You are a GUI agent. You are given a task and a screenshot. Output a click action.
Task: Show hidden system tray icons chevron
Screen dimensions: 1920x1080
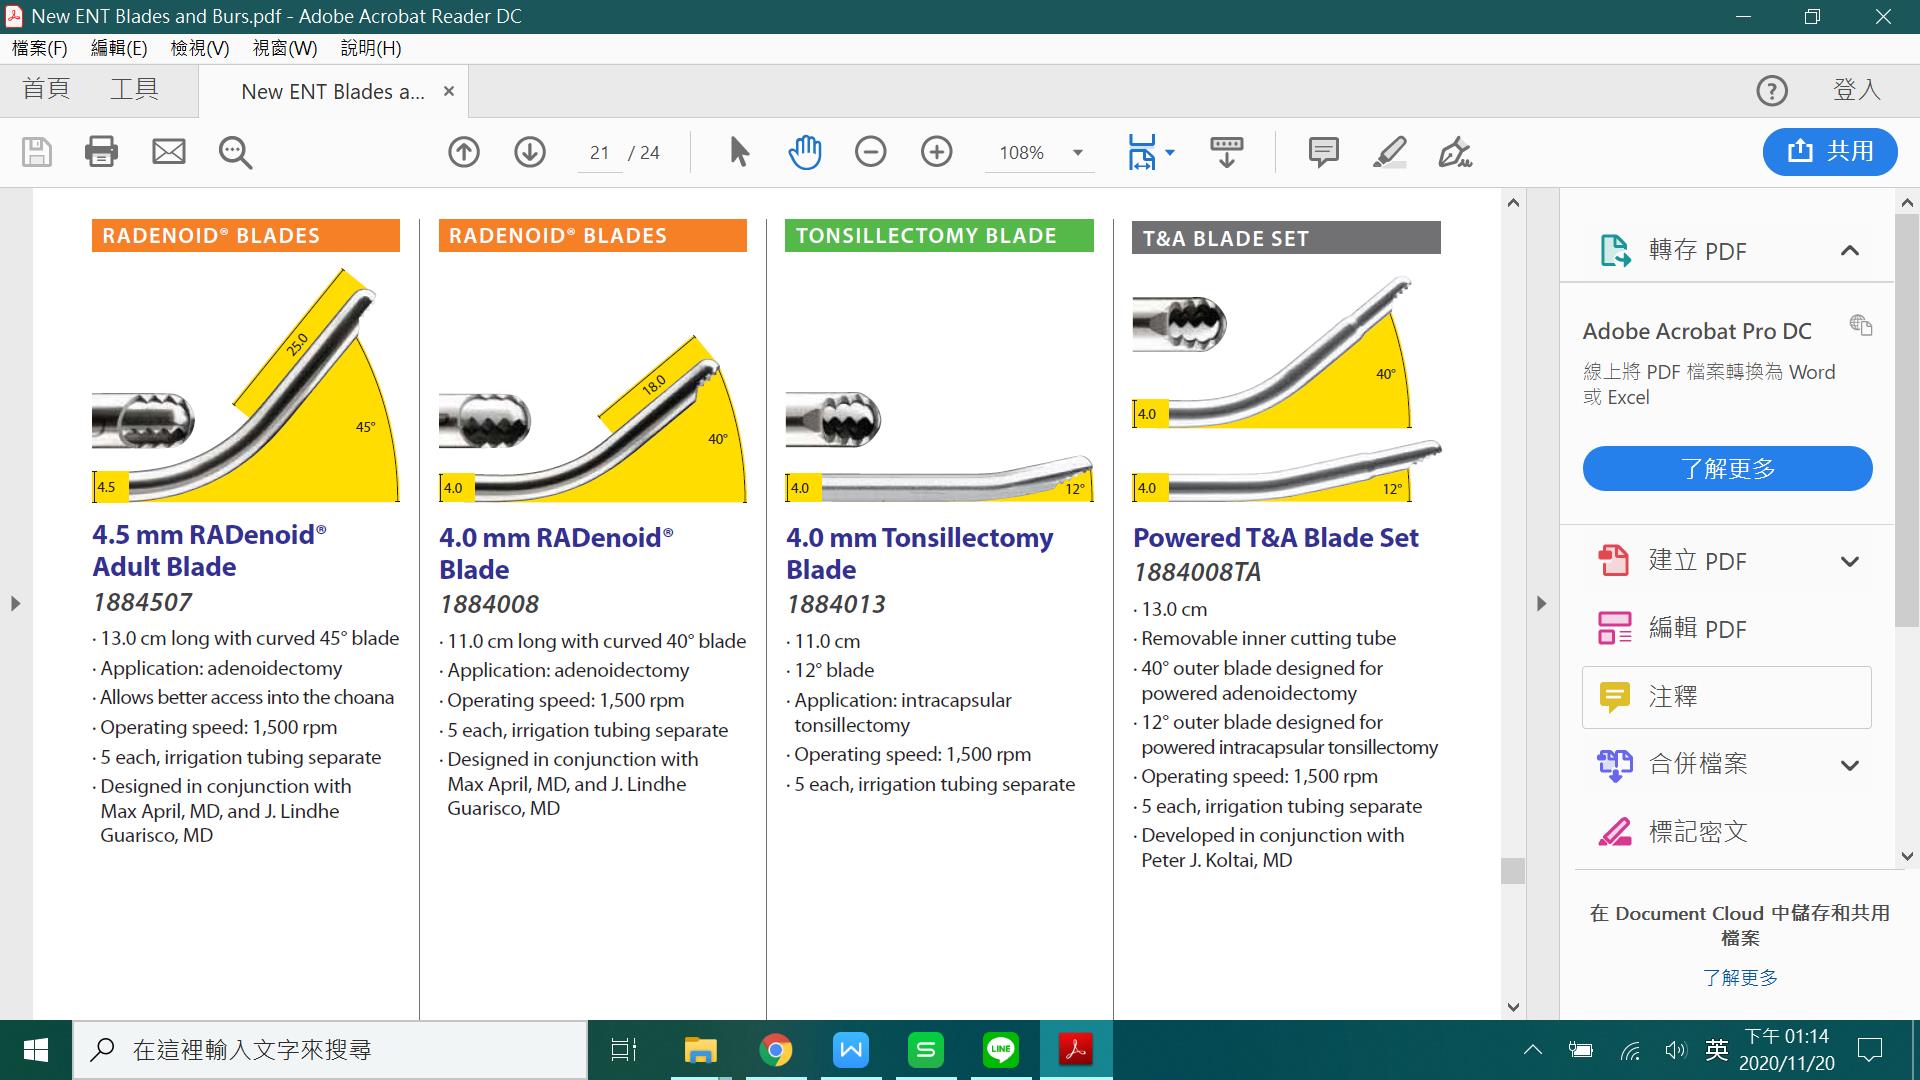tap(1532, 1050)
